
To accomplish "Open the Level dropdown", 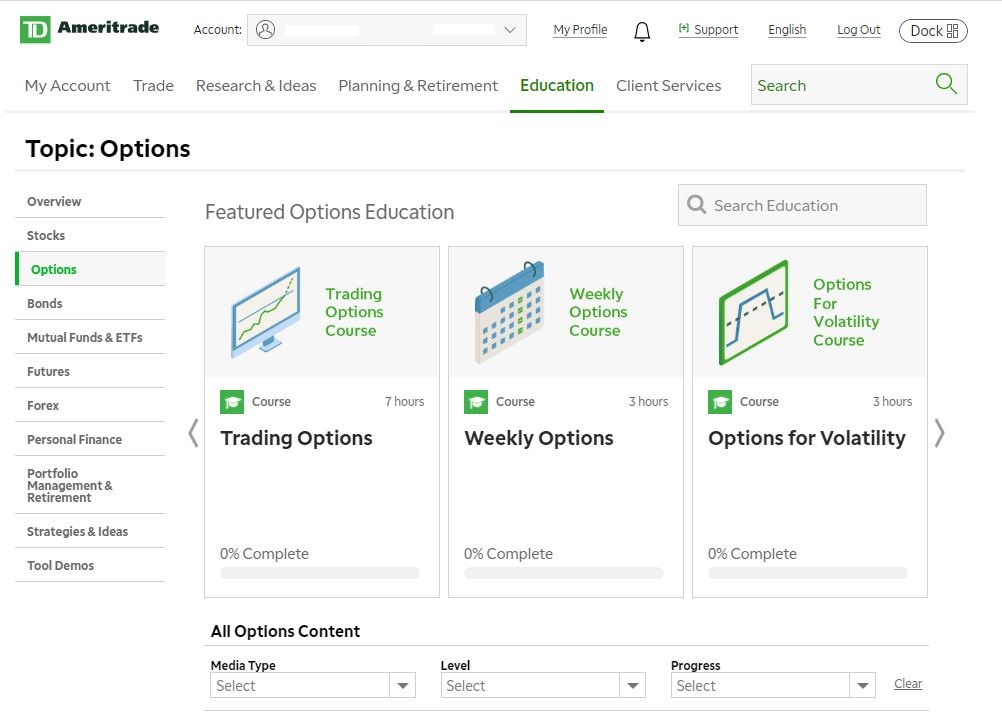I will click(x=543, y=685).
